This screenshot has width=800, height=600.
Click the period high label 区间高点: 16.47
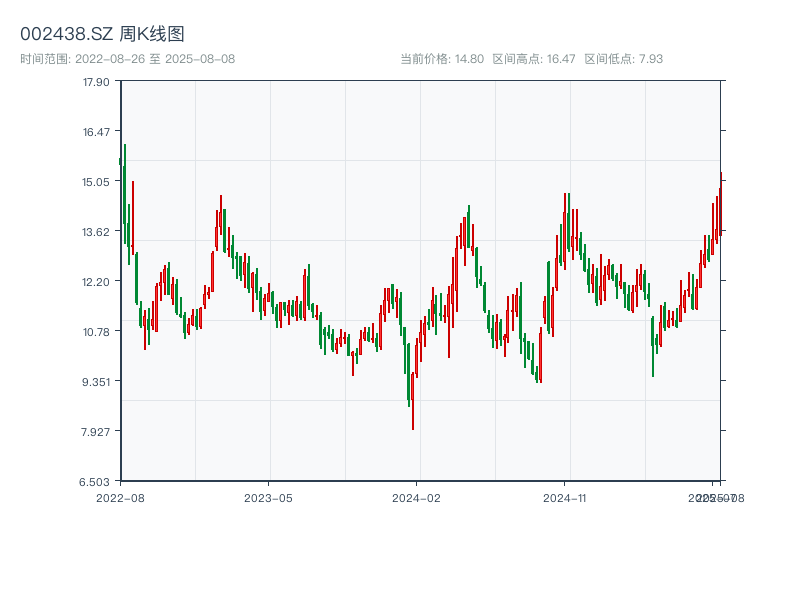click(x=534, y=59)
